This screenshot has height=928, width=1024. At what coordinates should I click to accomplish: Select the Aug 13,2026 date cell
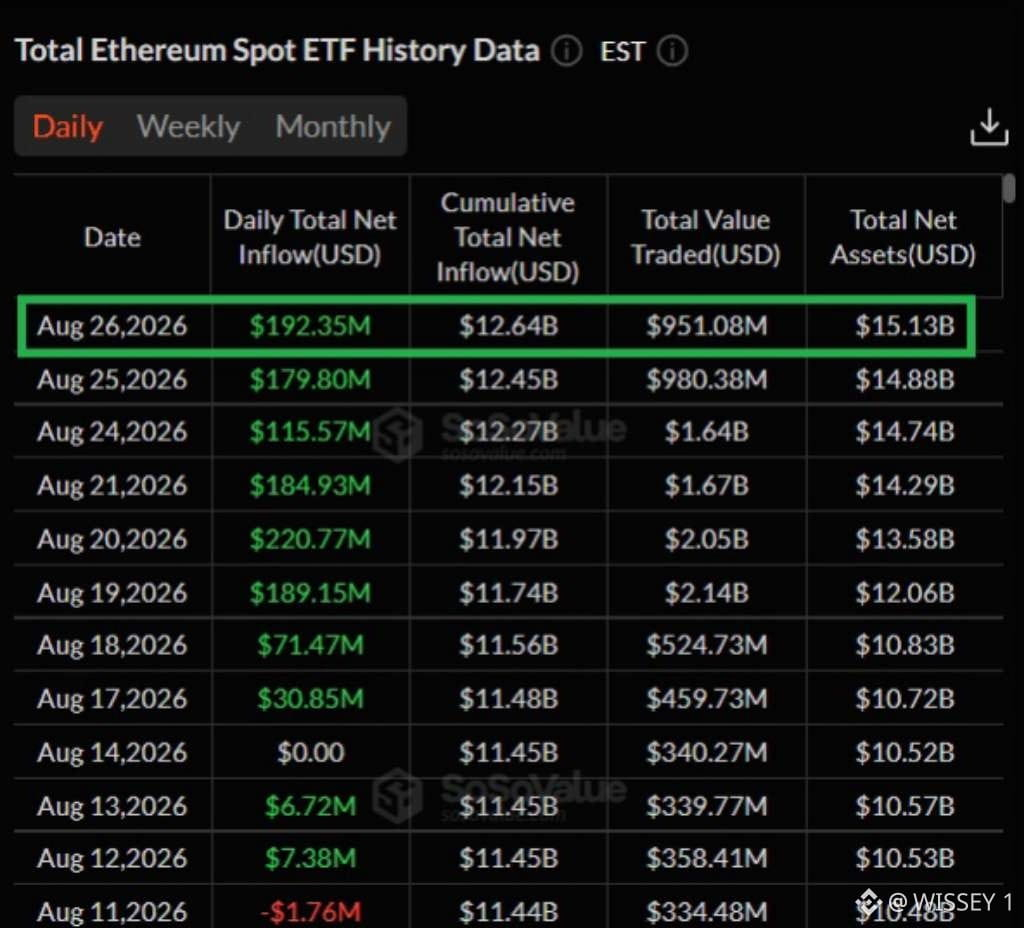[112, 806]
